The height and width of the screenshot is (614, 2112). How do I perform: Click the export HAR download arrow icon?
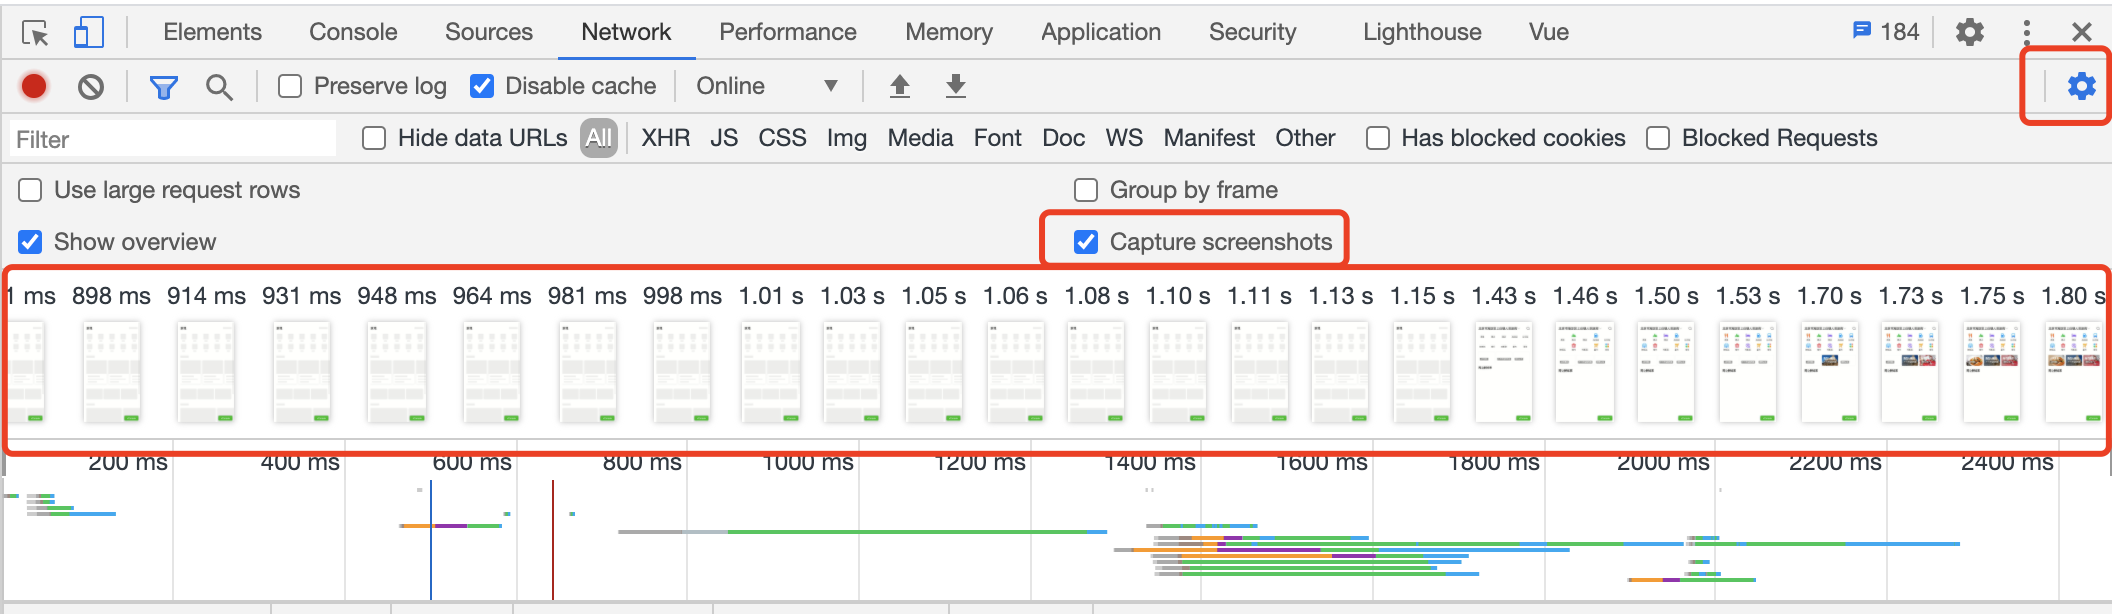point(956,86)
